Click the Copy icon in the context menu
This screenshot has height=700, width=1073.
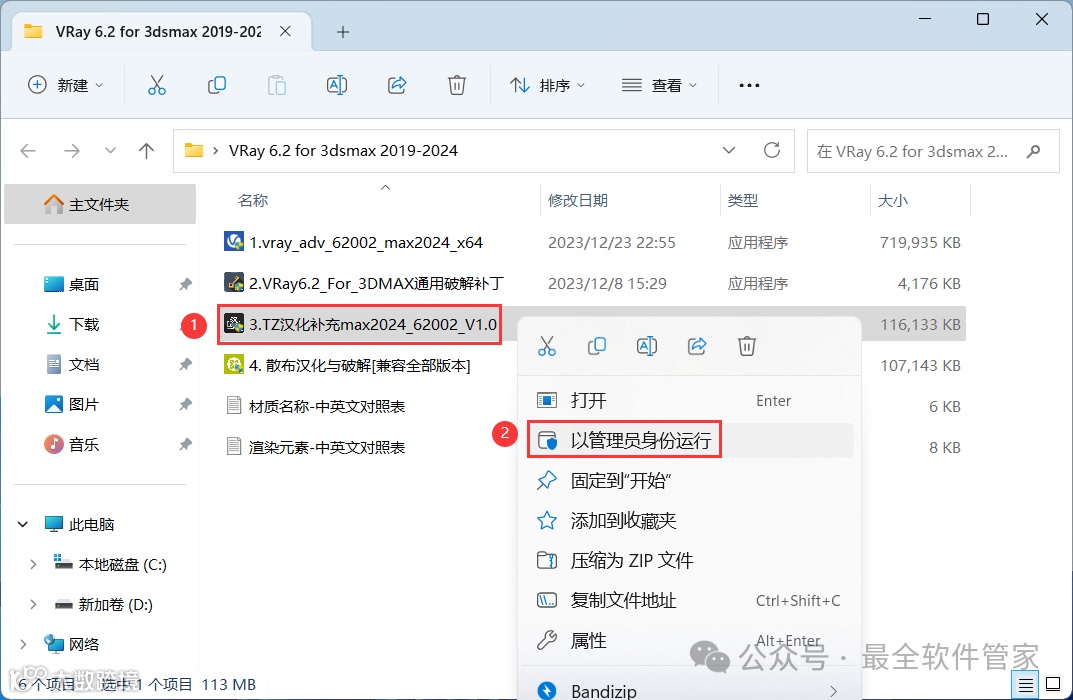[597, 346]
